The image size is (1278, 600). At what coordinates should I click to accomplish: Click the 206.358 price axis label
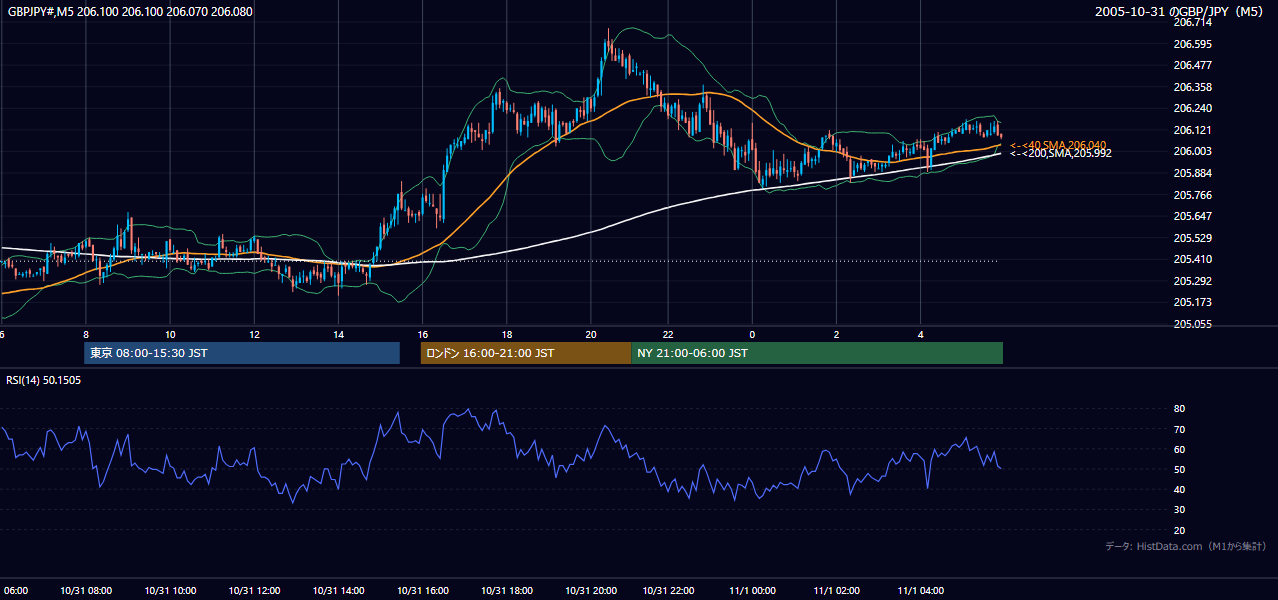(x=1193, y=87)
